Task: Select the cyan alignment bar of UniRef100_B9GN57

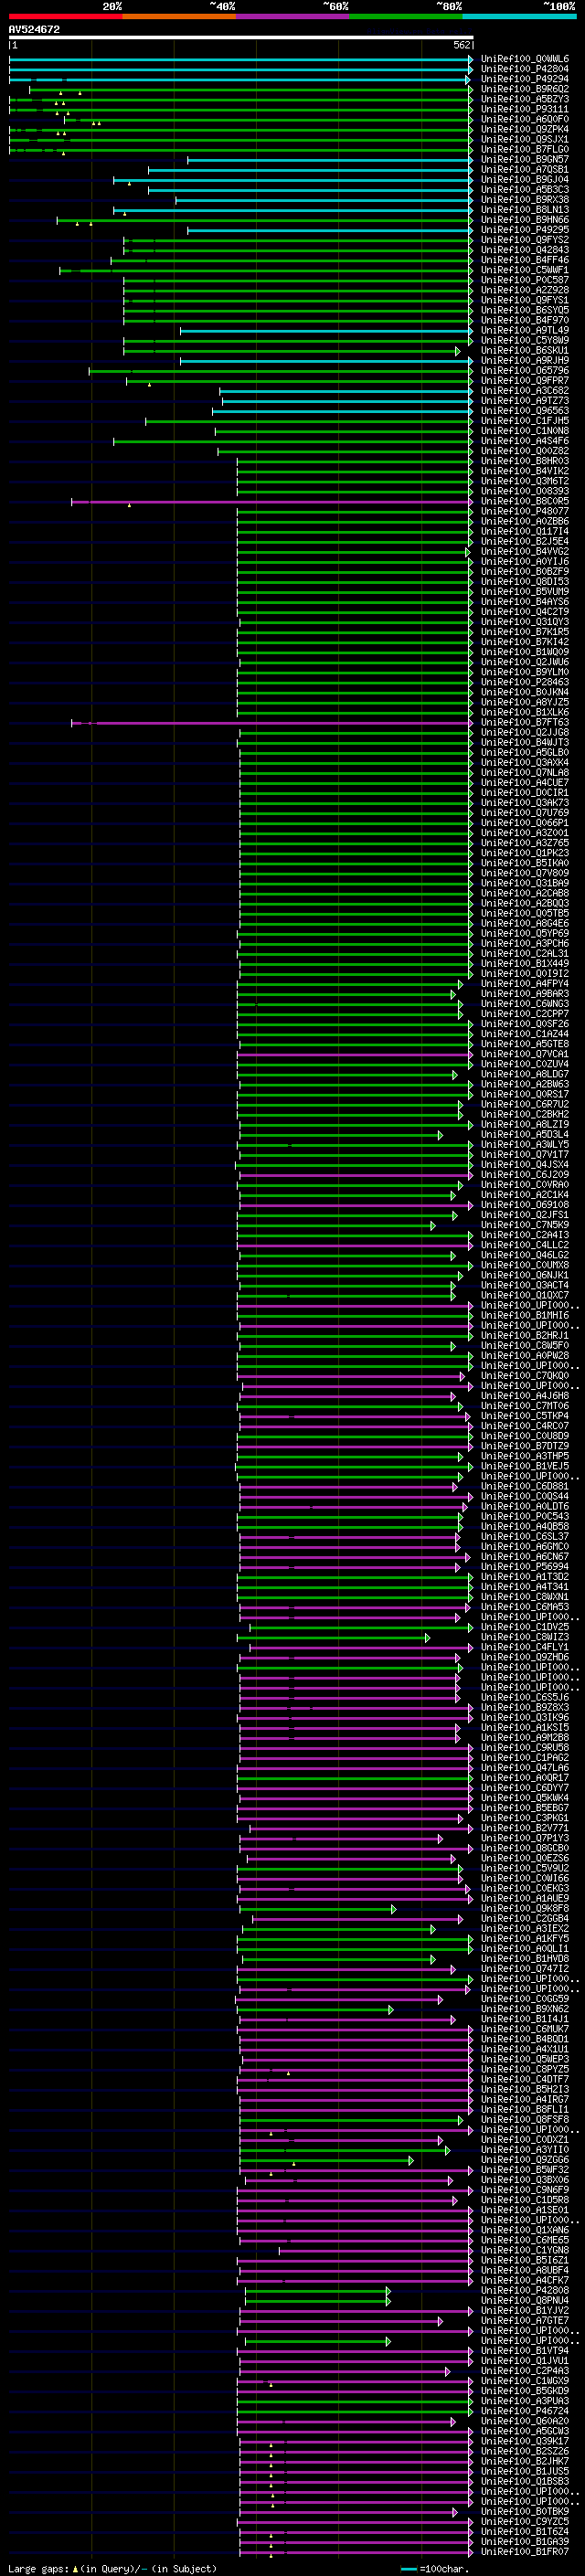Action: click(329, 160)
